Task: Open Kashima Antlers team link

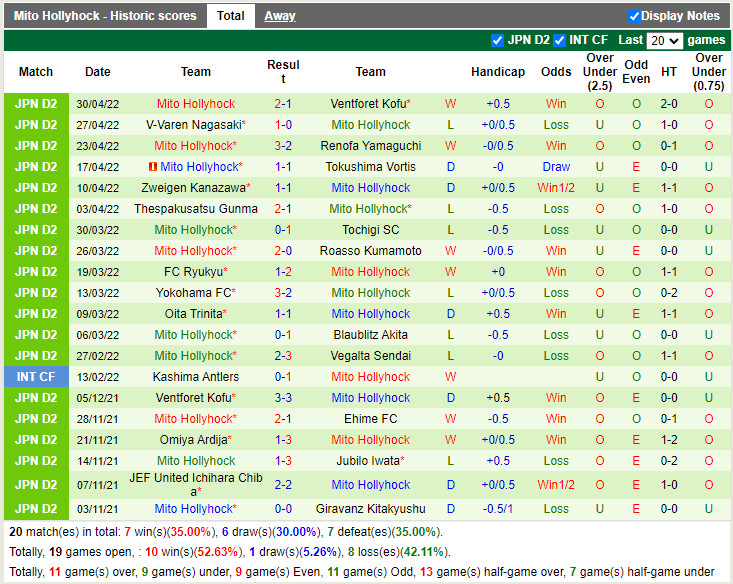Action: pos(196,377)
